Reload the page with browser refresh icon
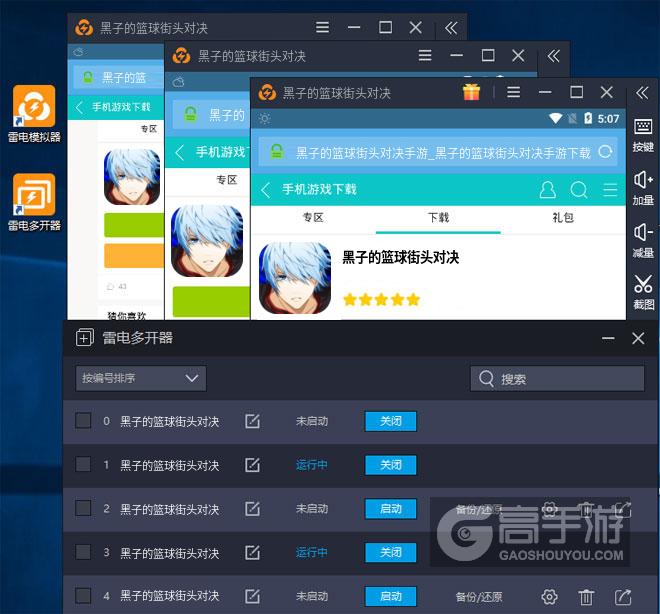The height and width of the screenshot is (614, 660). point(605,152)
